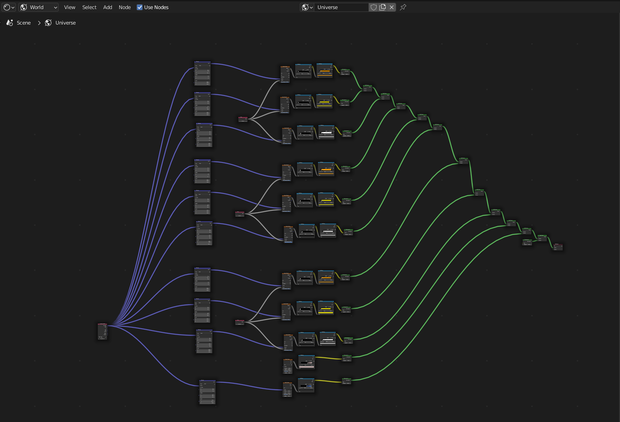Toggle the pin icon in header
This screenshot has height=422, width=620.
coord(403,7)
